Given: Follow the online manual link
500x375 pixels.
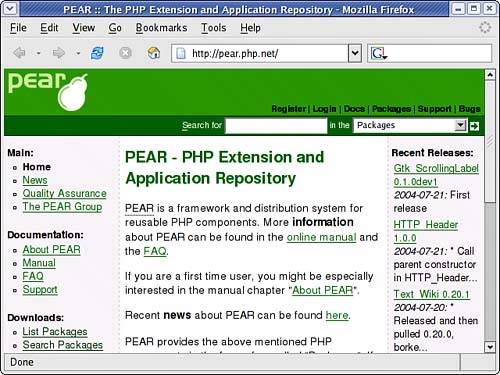Looking at the screenshot, I should pos(322,237).
